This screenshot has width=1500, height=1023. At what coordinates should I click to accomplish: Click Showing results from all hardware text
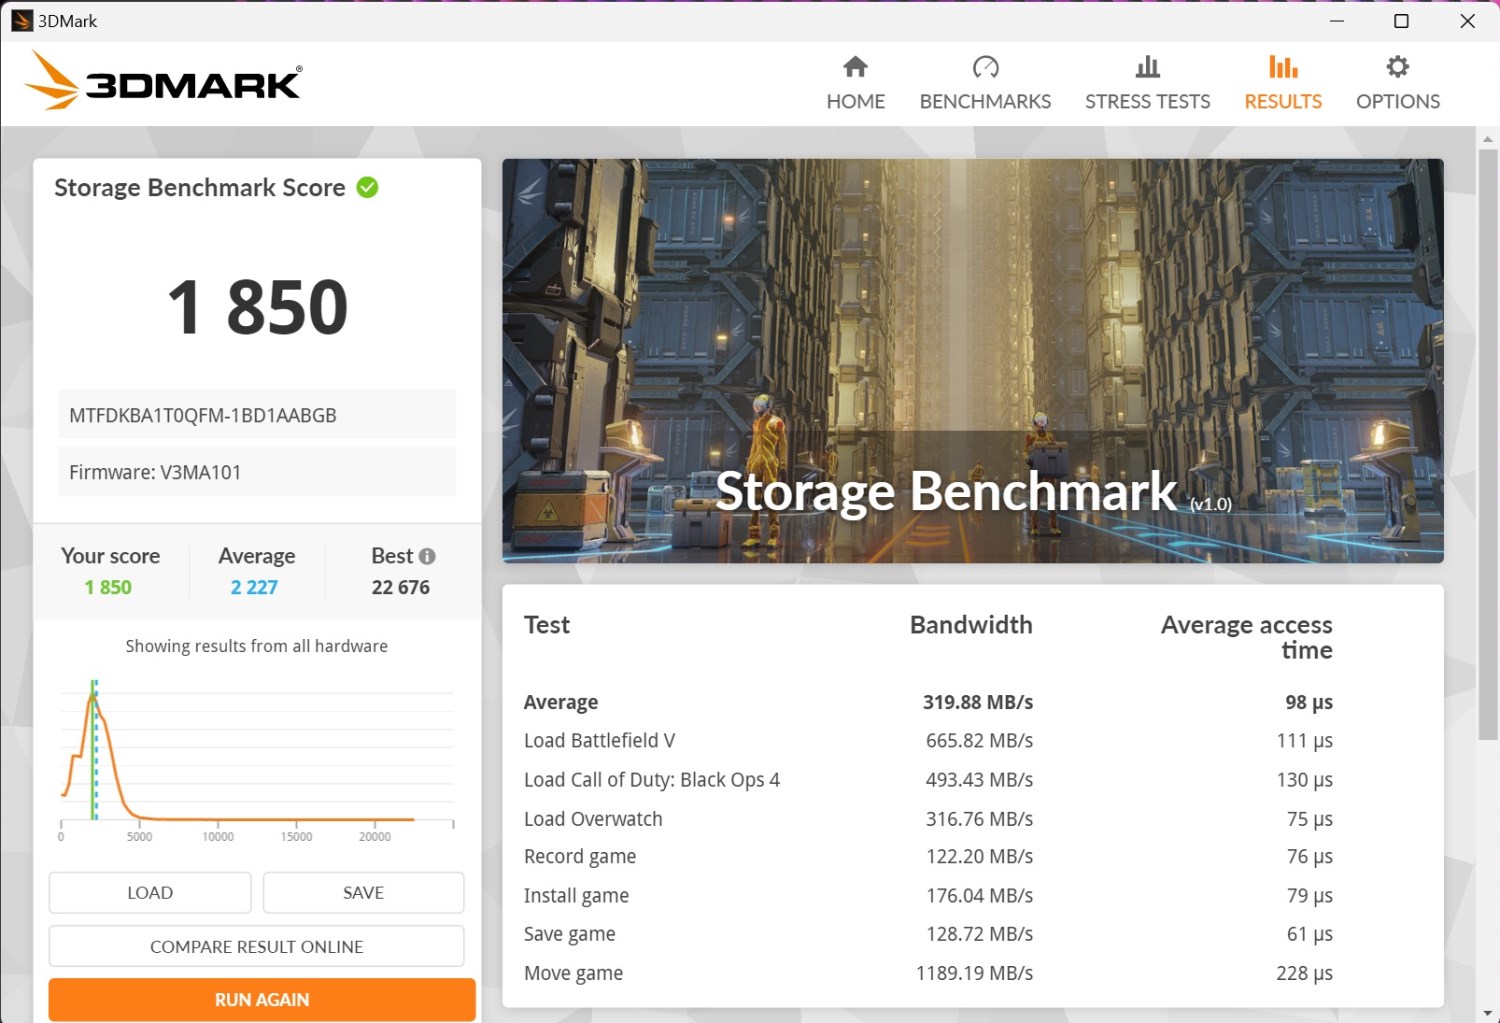click(x=257, y=646)
